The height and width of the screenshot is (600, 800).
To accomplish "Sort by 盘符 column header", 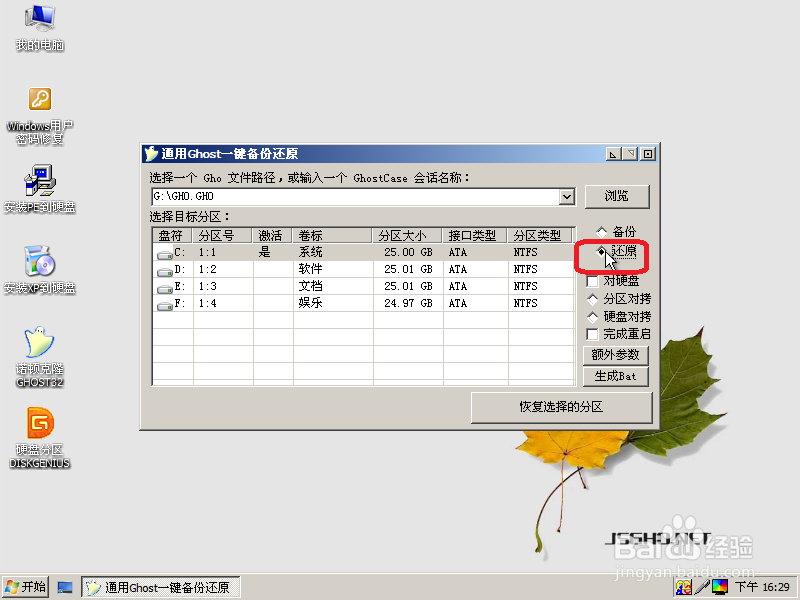I will pyautogui.click(x=172, y=235).
